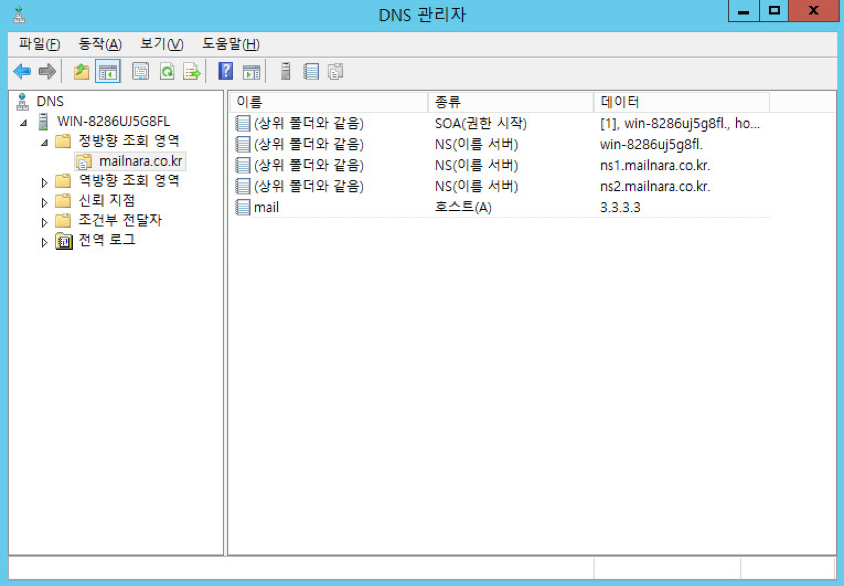
Task: Collapse the WIN-8286UJ5G8FL server node
Action: coord(24,123)
